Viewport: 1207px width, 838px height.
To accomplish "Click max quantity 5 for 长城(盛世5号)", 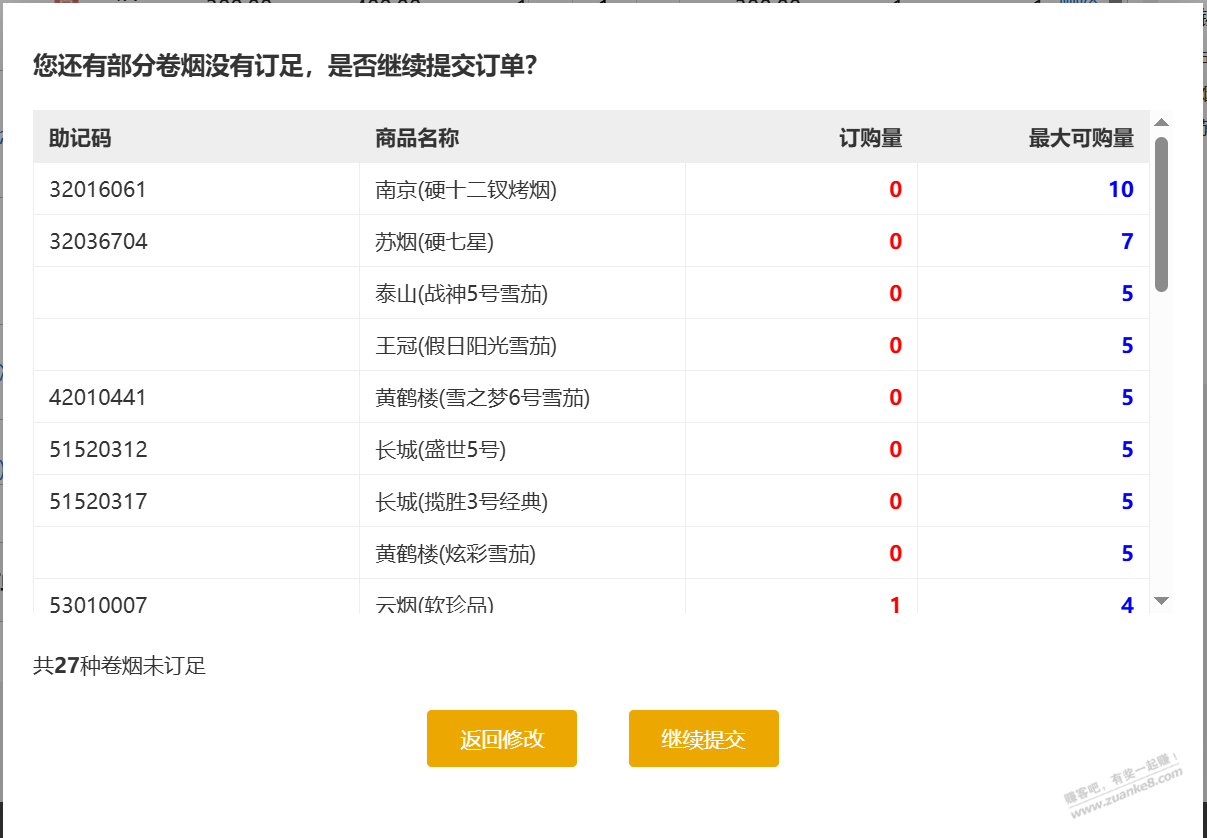I will tap(1127, 449).
